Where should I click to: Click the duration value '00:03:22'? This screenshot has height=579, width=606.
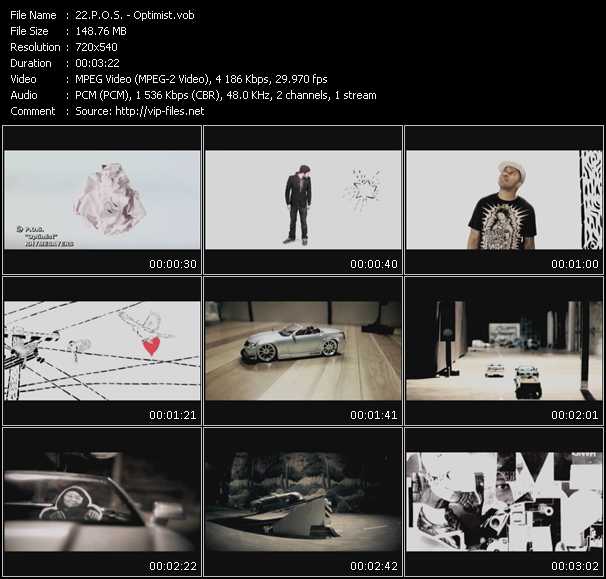point(97,63)
